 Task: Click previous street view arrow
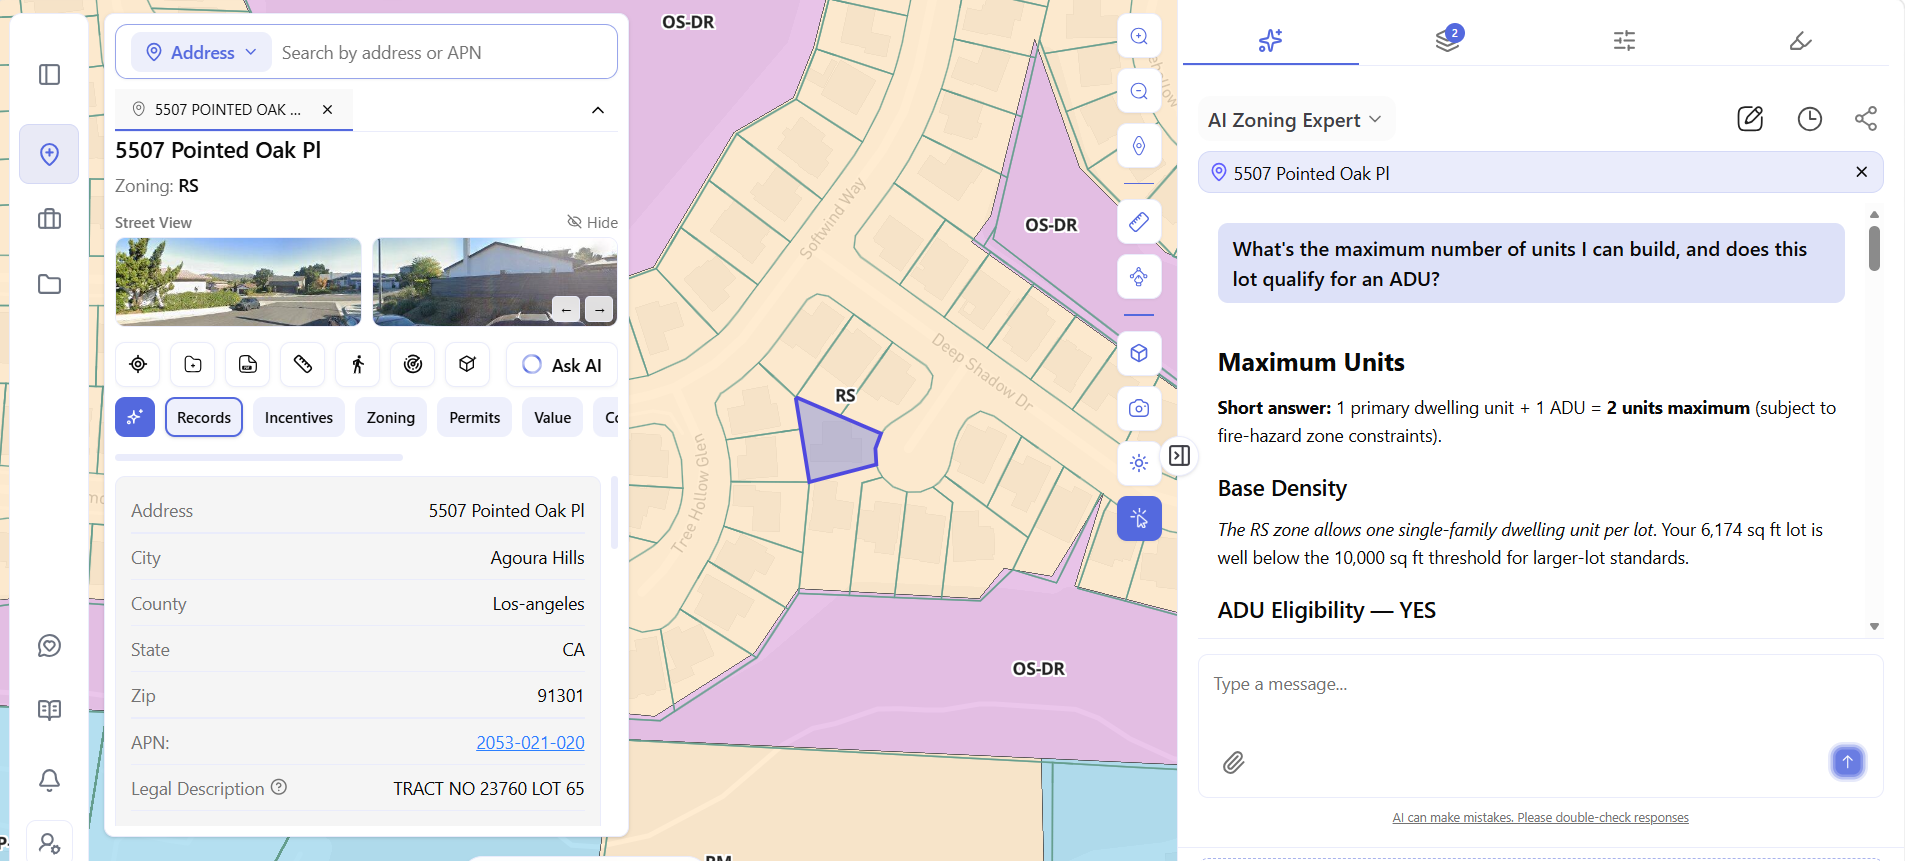(565, 310)
